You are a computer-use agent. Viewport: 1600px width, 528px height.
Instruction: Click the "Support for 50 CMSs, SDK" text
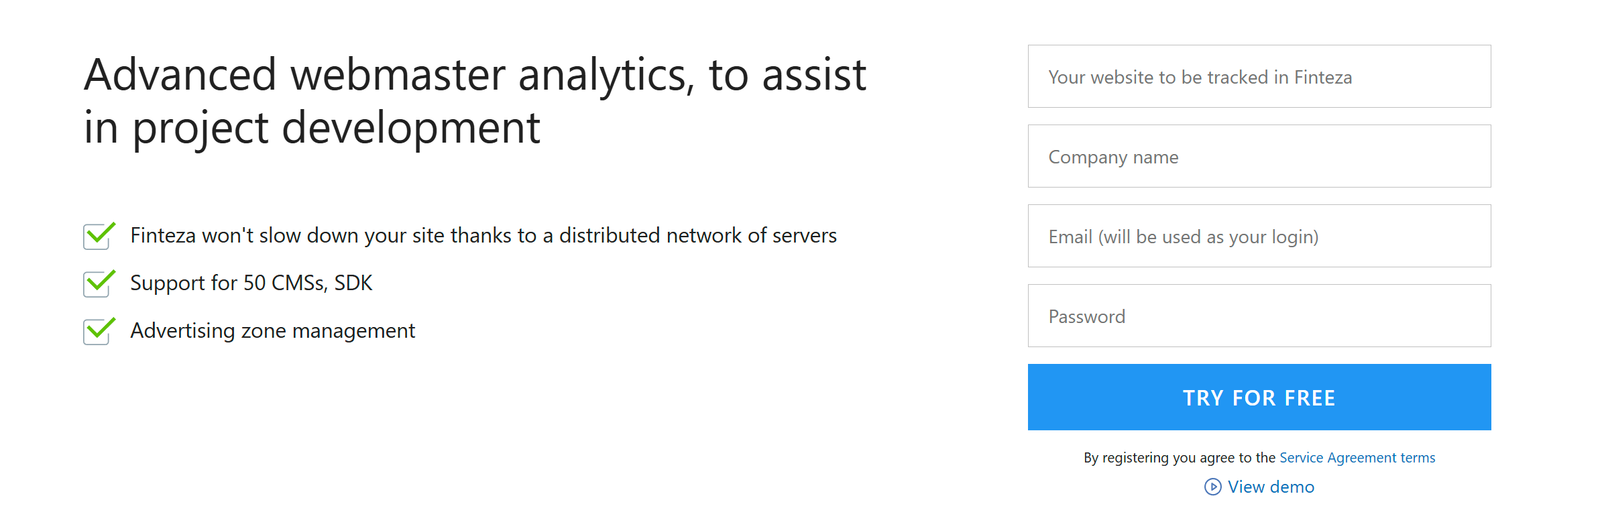coord(251,284)
